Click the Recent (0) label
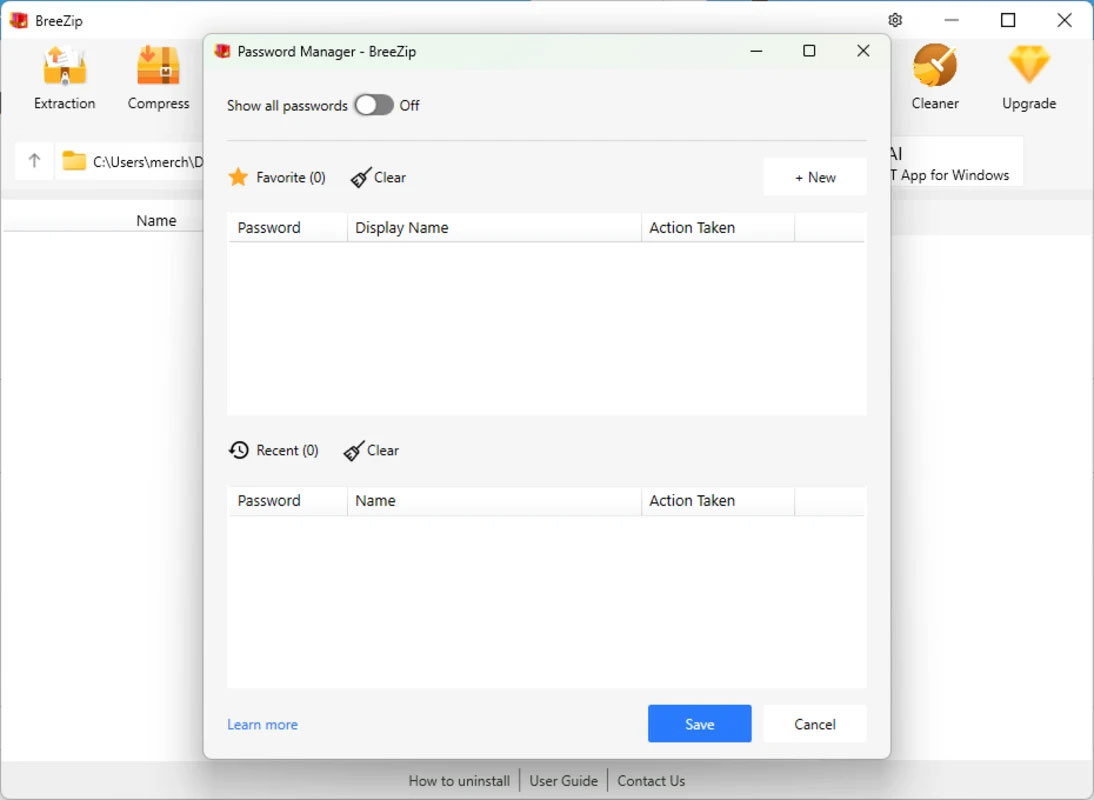The height and width of the screenshot is (800, 1094). click(x=287, y=451)
